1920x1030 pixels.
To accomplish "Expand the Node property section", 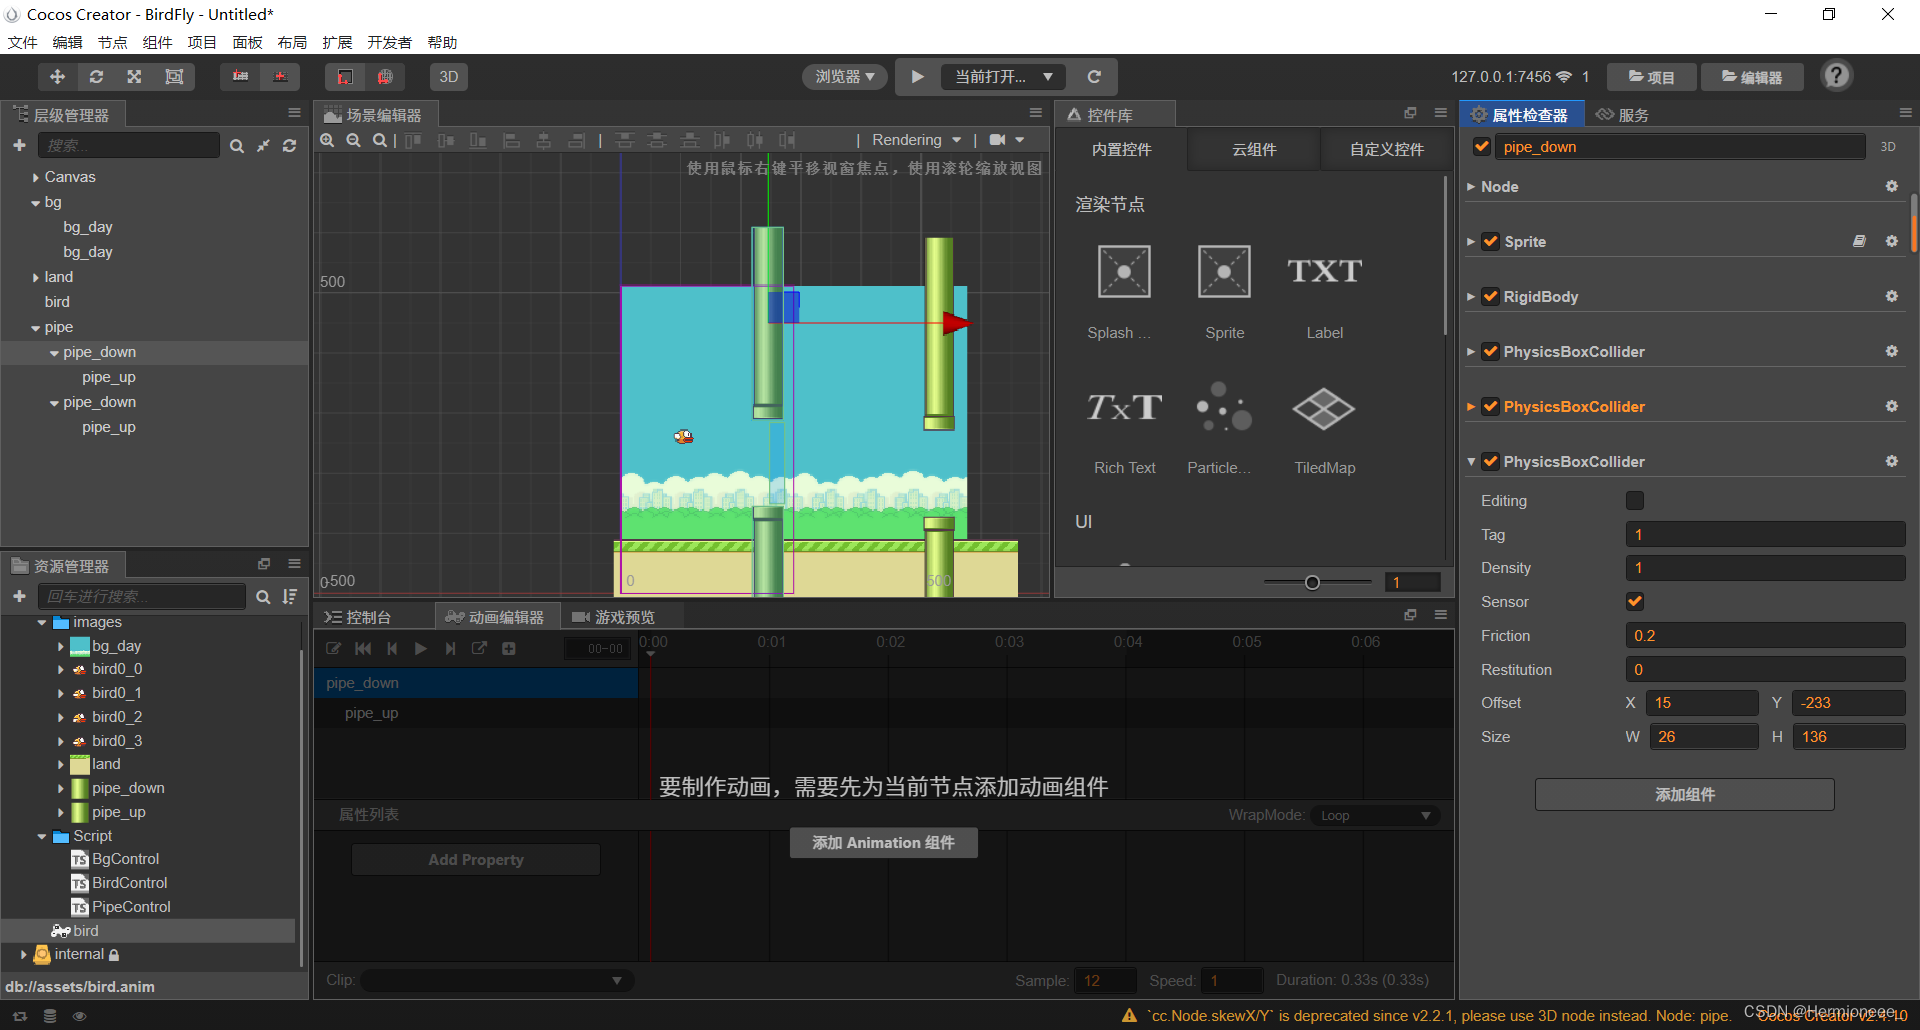I will click(1471, 187).
